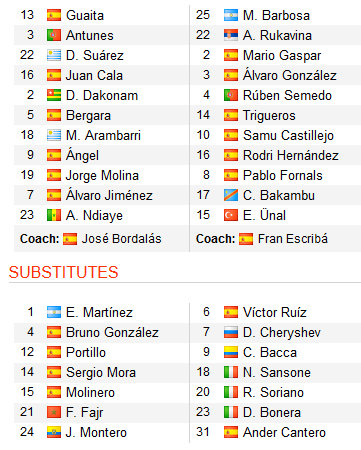This screenshot has height=450, width=361.
Task: Click the Italy flag next to N. Sansone
Action: pos(231,372)
